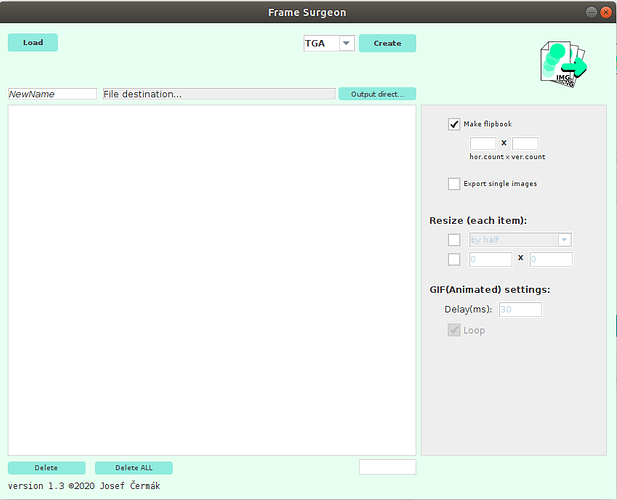Click the 'GIF(Animated) settings:' heading

pyautogui.click(x=490, y=290)
